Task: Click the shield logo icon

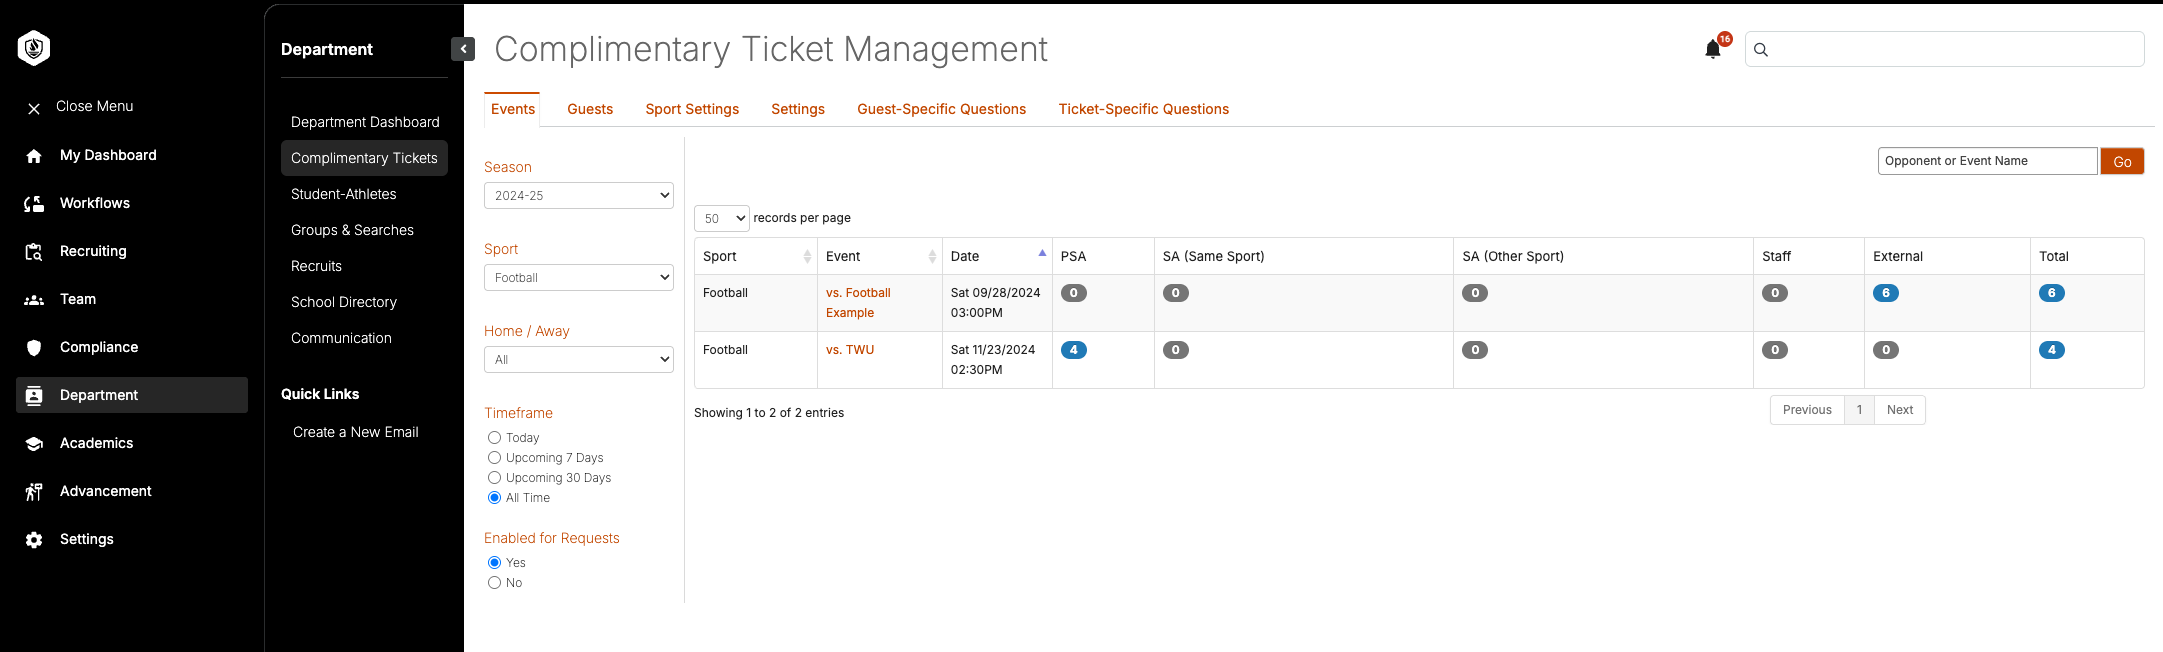Action: tap(34, 48)
